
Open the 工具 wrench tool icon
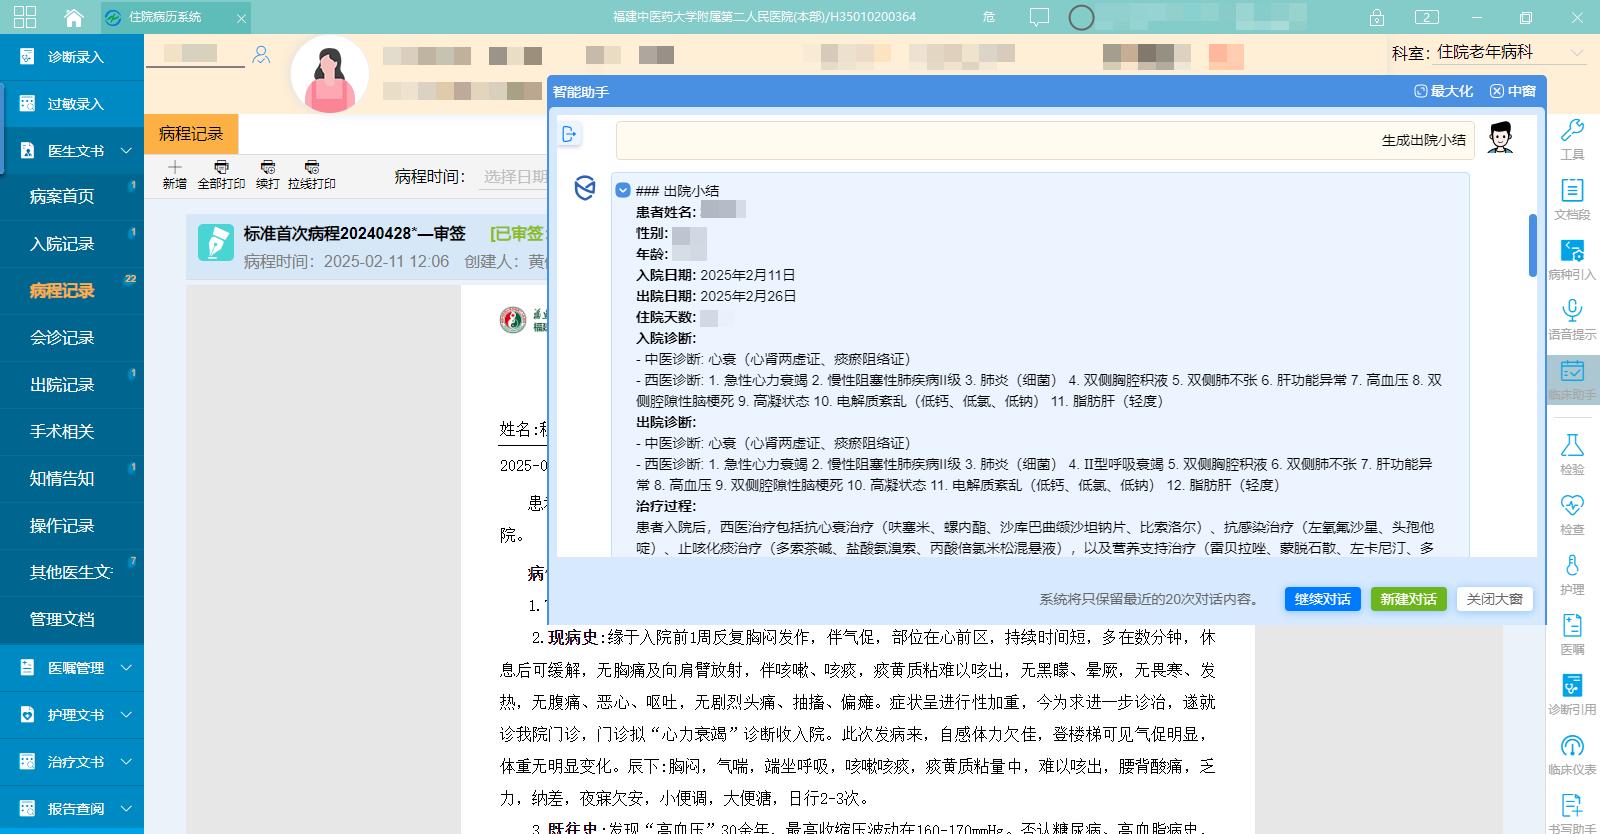[1572, 132]
